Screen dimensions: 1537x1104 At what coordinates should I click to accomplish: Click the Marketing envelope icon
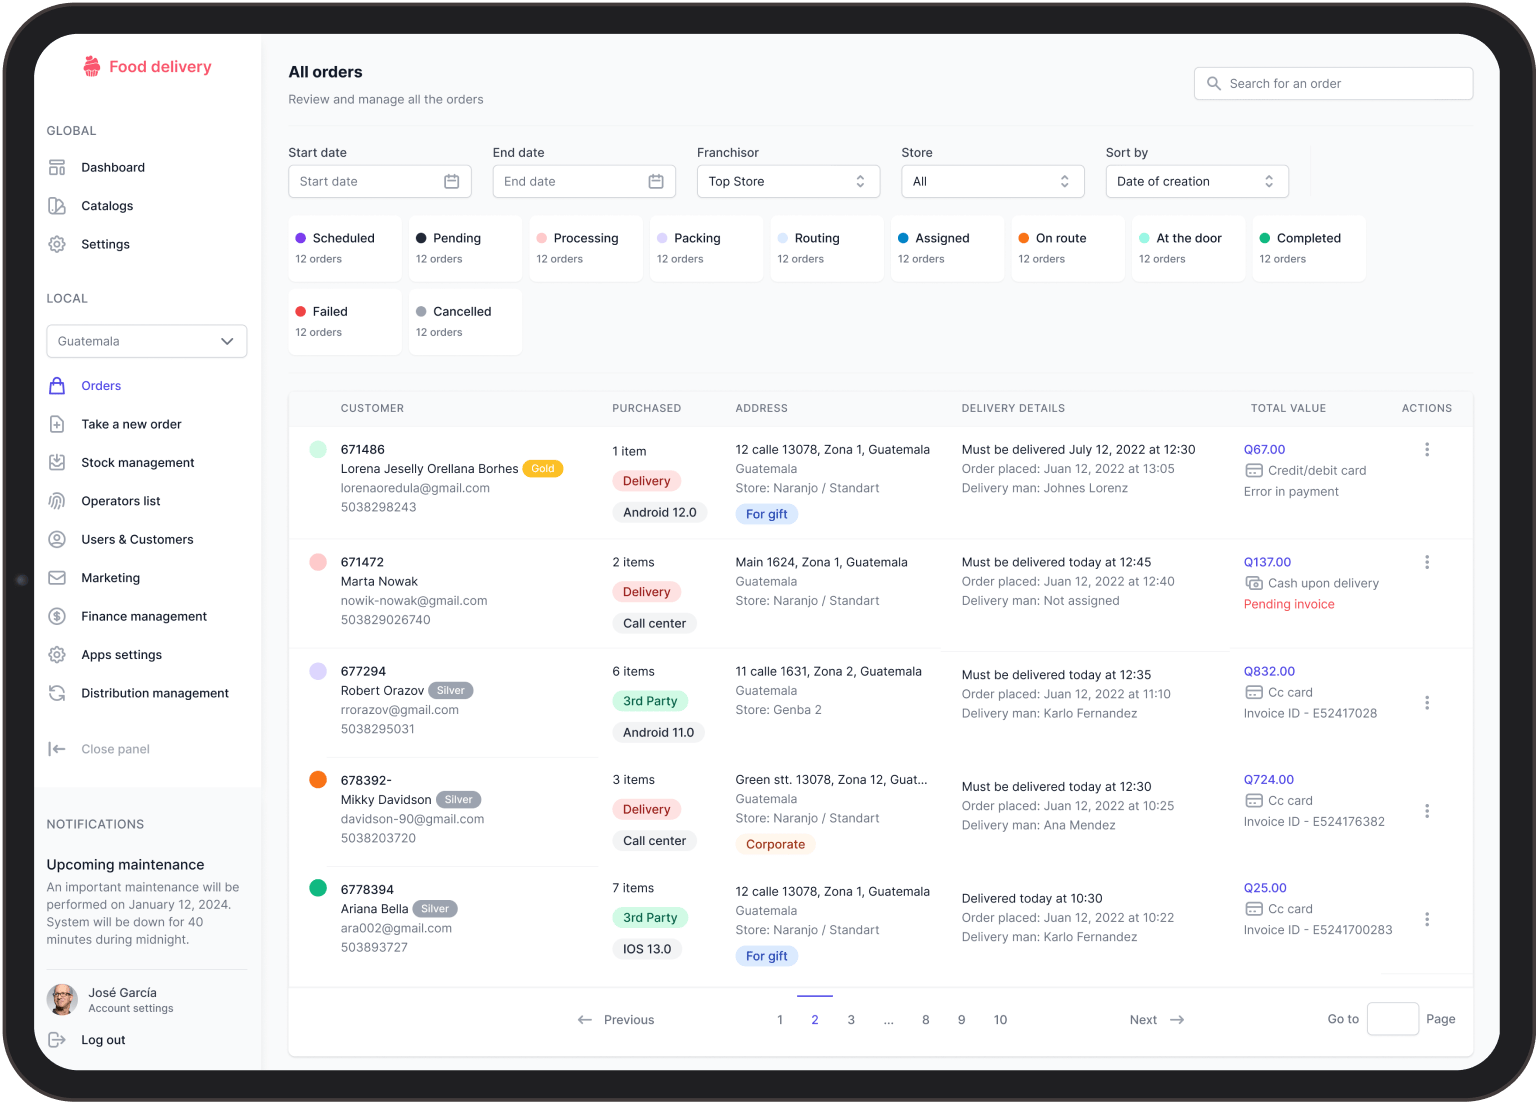click(x=57, y=578)
